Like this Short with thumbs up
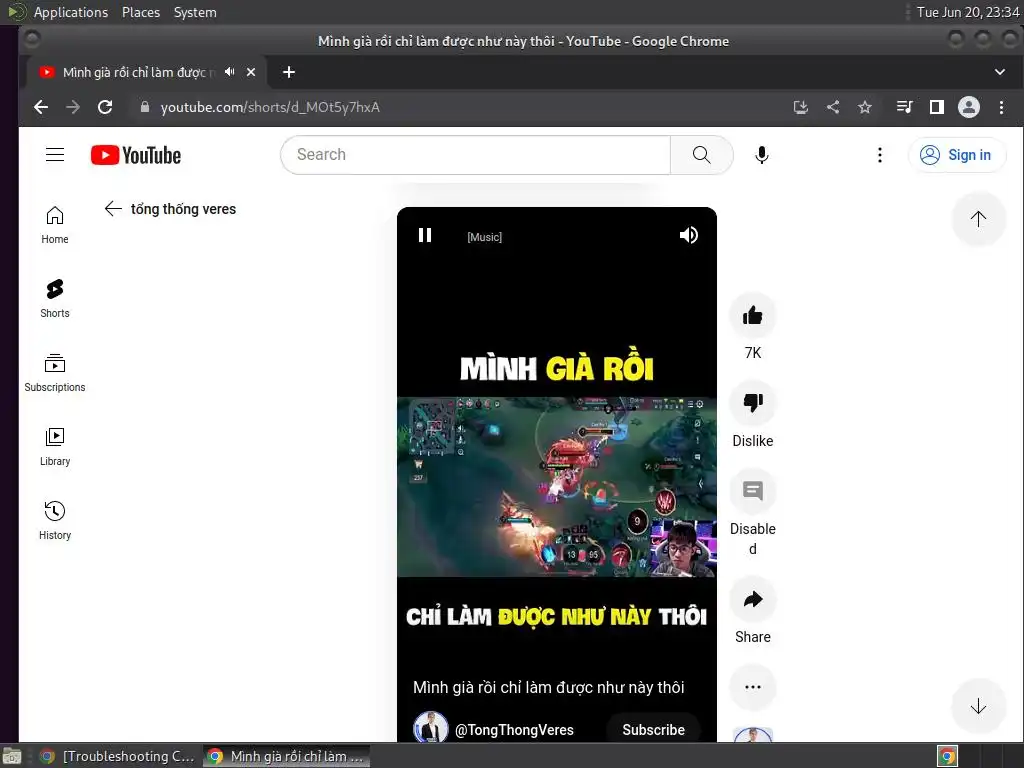 point(752,316)
